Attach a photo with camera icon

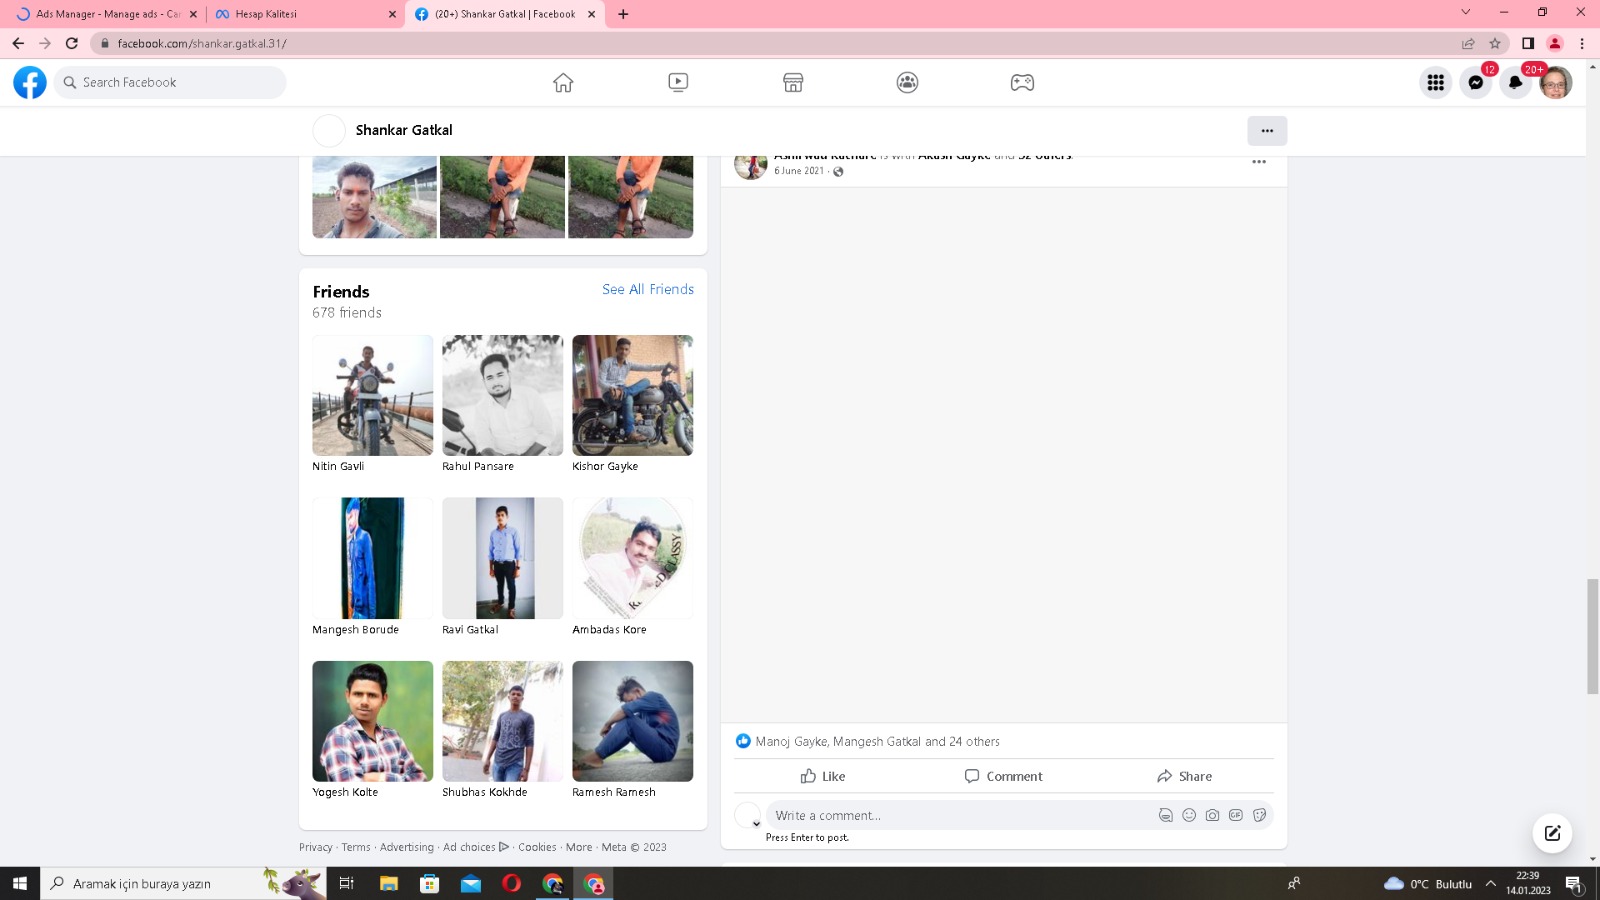coord(1212,815)
